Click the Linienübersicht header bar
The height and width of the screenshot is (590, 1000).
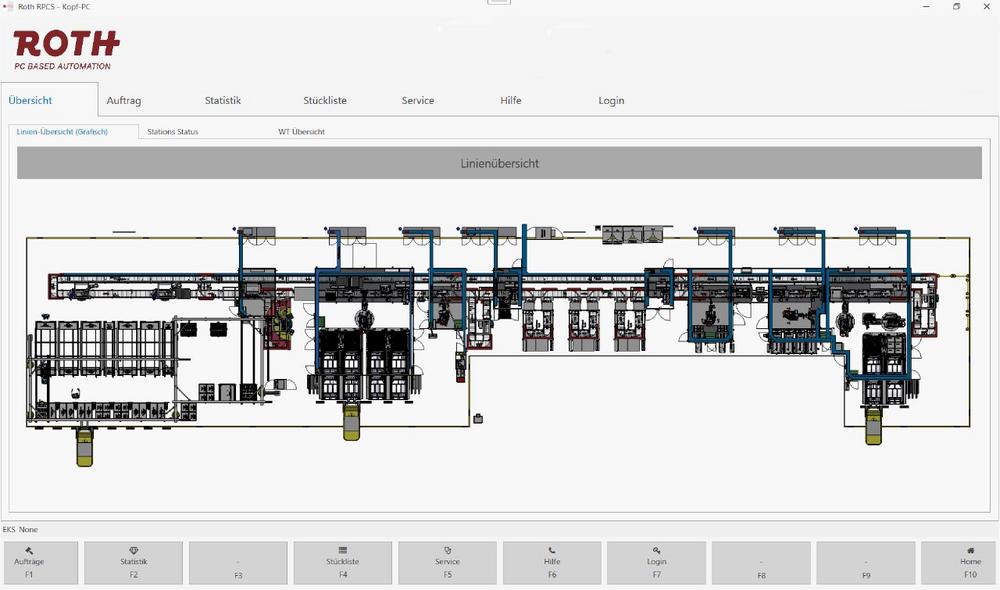pos(499,163)
